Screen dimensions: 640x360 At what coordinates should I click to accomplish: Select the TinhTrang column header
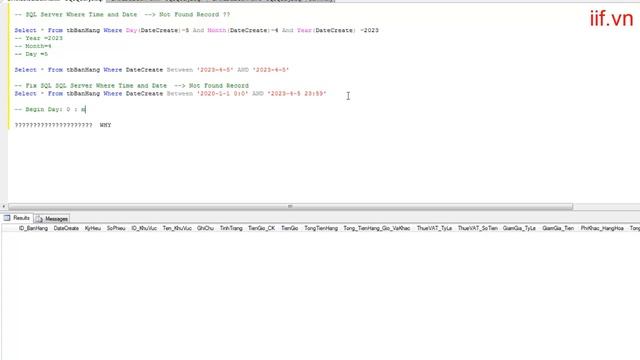[x=231, y=228]
